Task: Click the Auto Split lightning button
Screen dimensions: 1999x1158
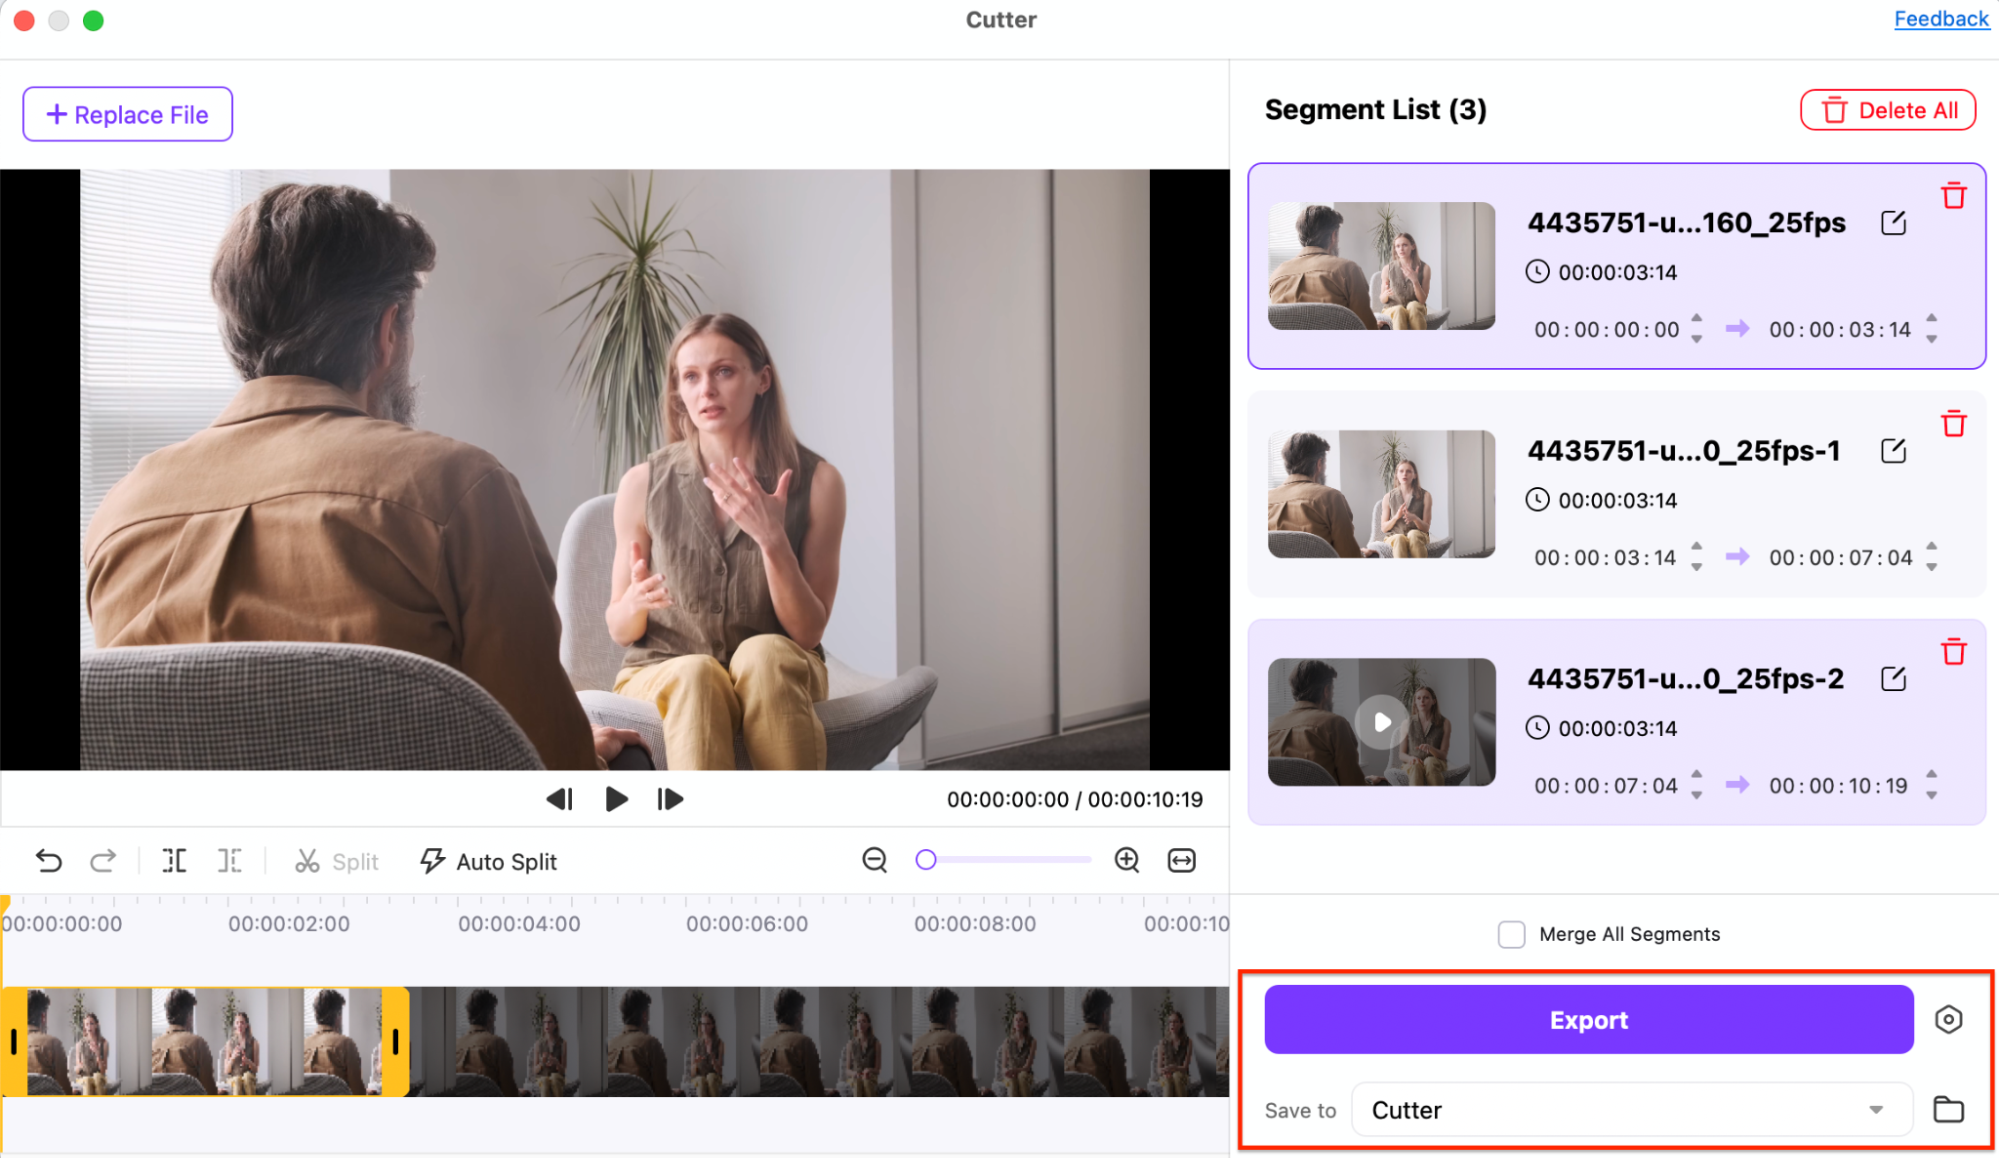Action: tap(488, 861)
